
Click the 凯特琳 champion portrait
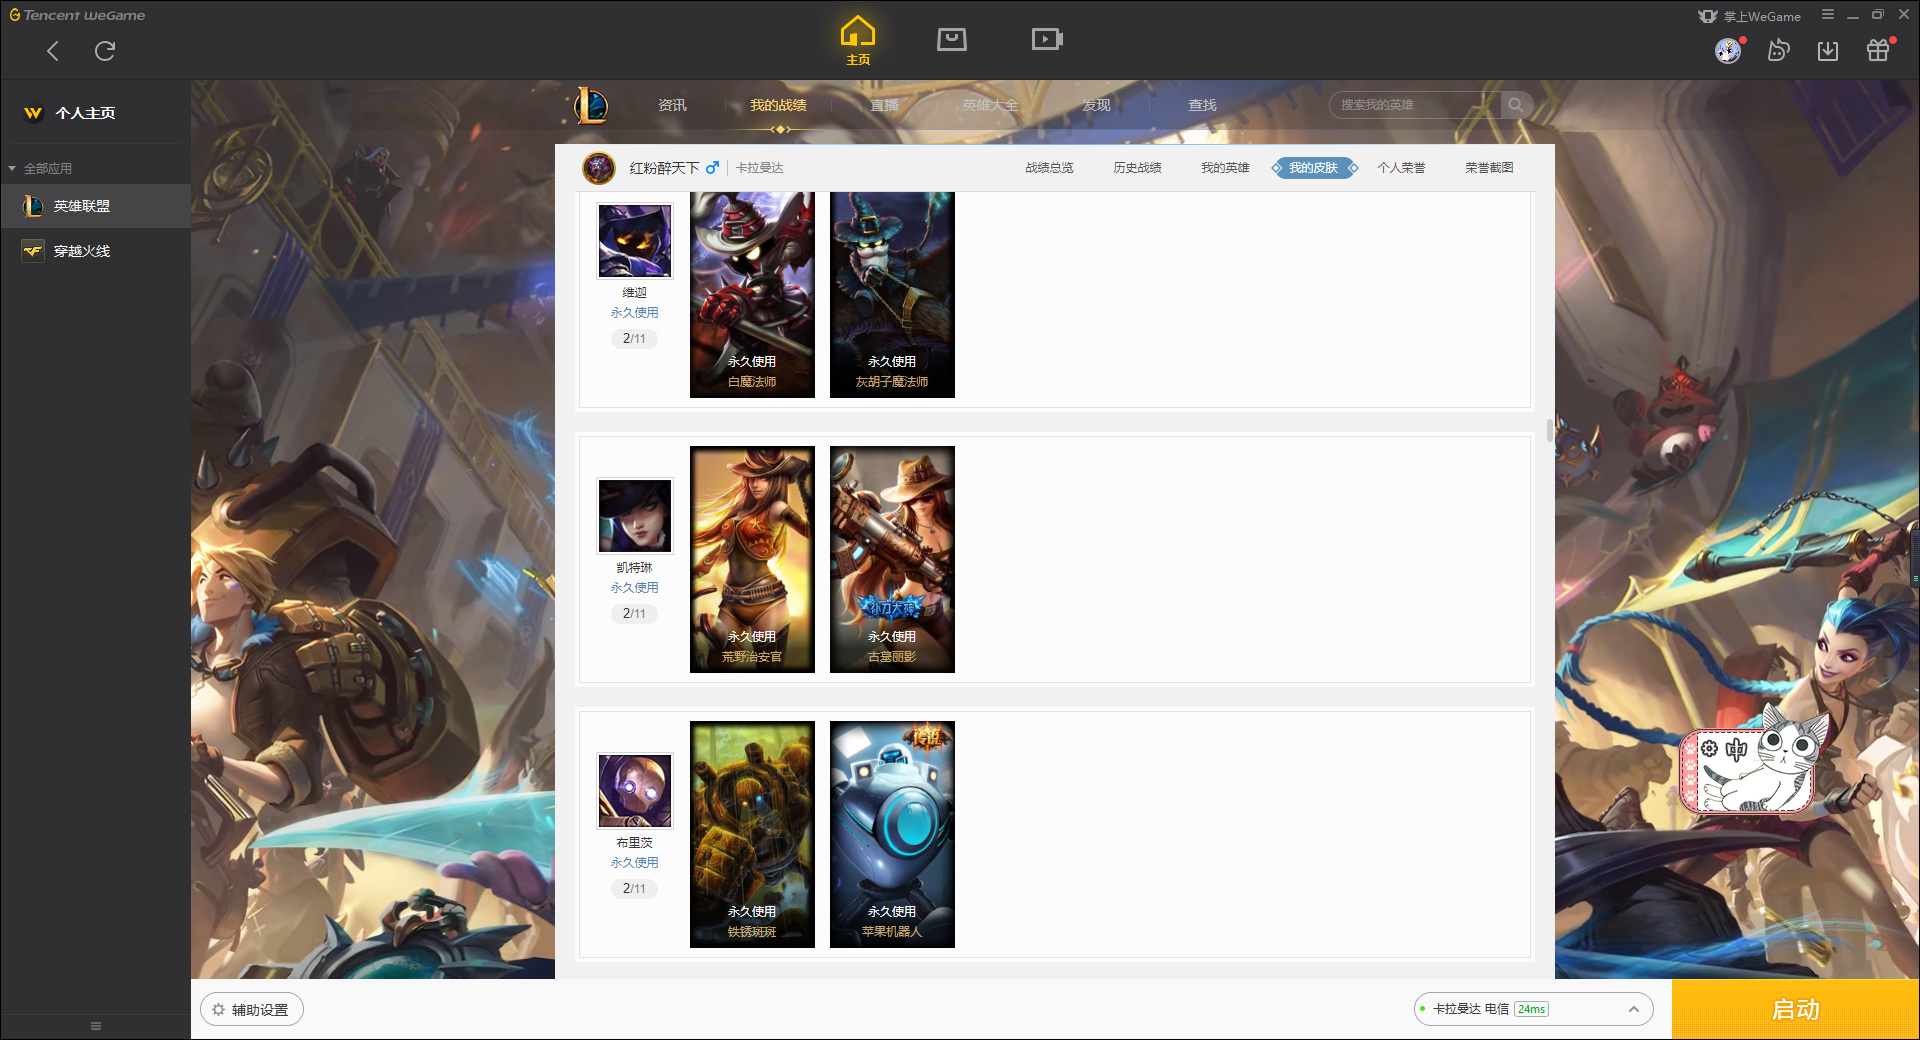(x=635, y=515)
